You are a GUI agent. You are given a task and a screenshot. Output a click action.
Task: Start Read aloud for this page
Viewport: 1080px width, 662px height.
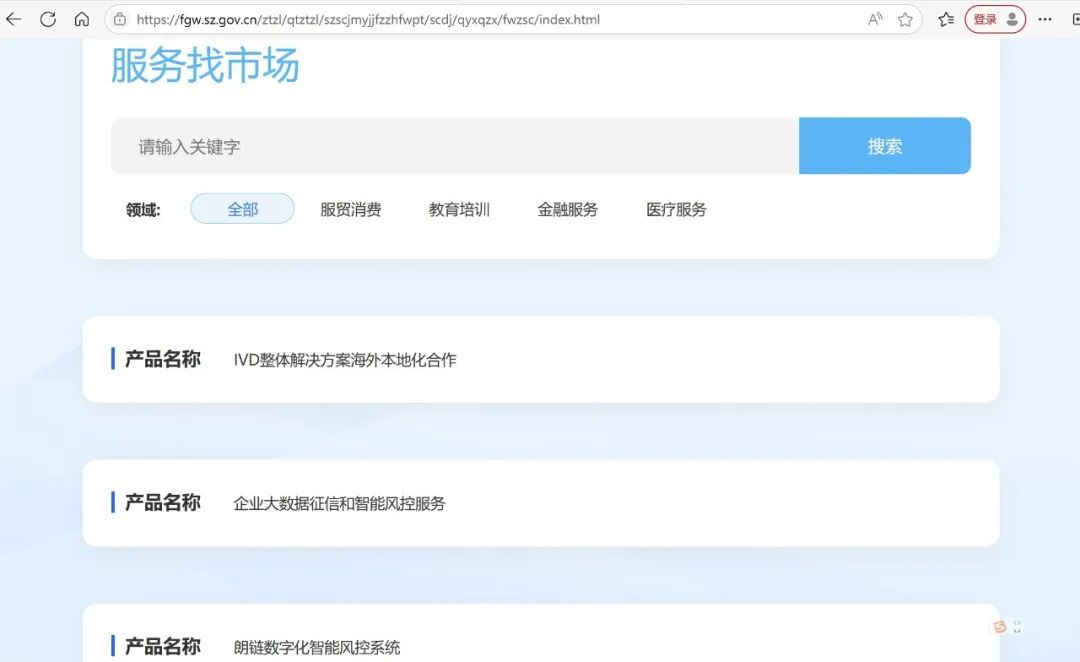(x=873, y=18)
